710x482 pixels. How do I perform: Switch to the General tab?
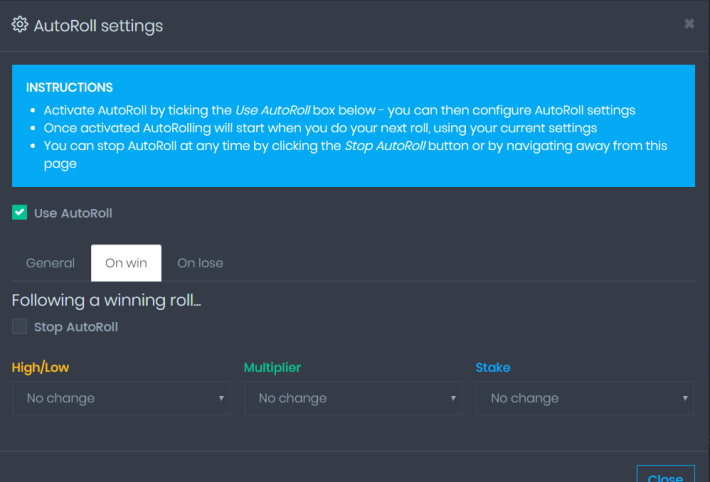(50, 263)
